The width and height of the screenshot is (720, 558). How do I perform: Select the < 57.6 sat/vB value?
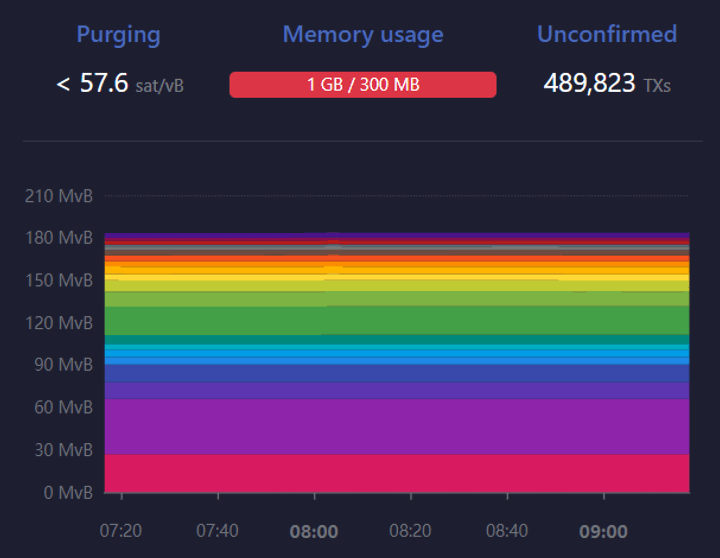pyautogui.click(x=120, y=84)
